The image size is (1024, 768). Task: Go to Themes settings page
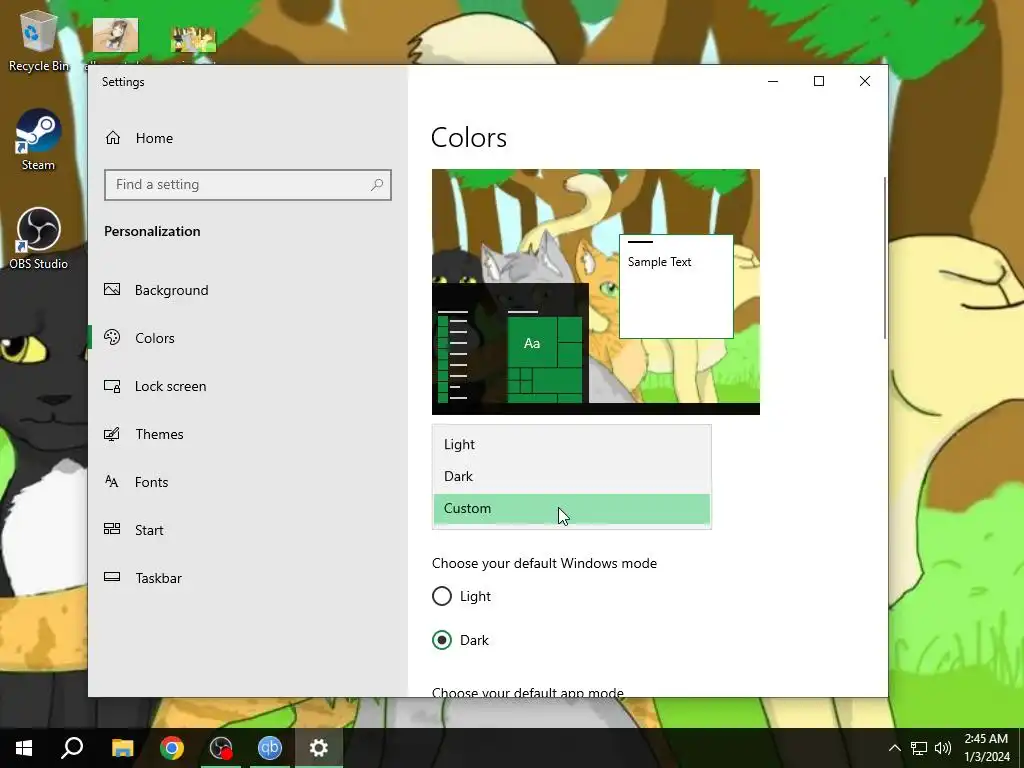[159, 434]
